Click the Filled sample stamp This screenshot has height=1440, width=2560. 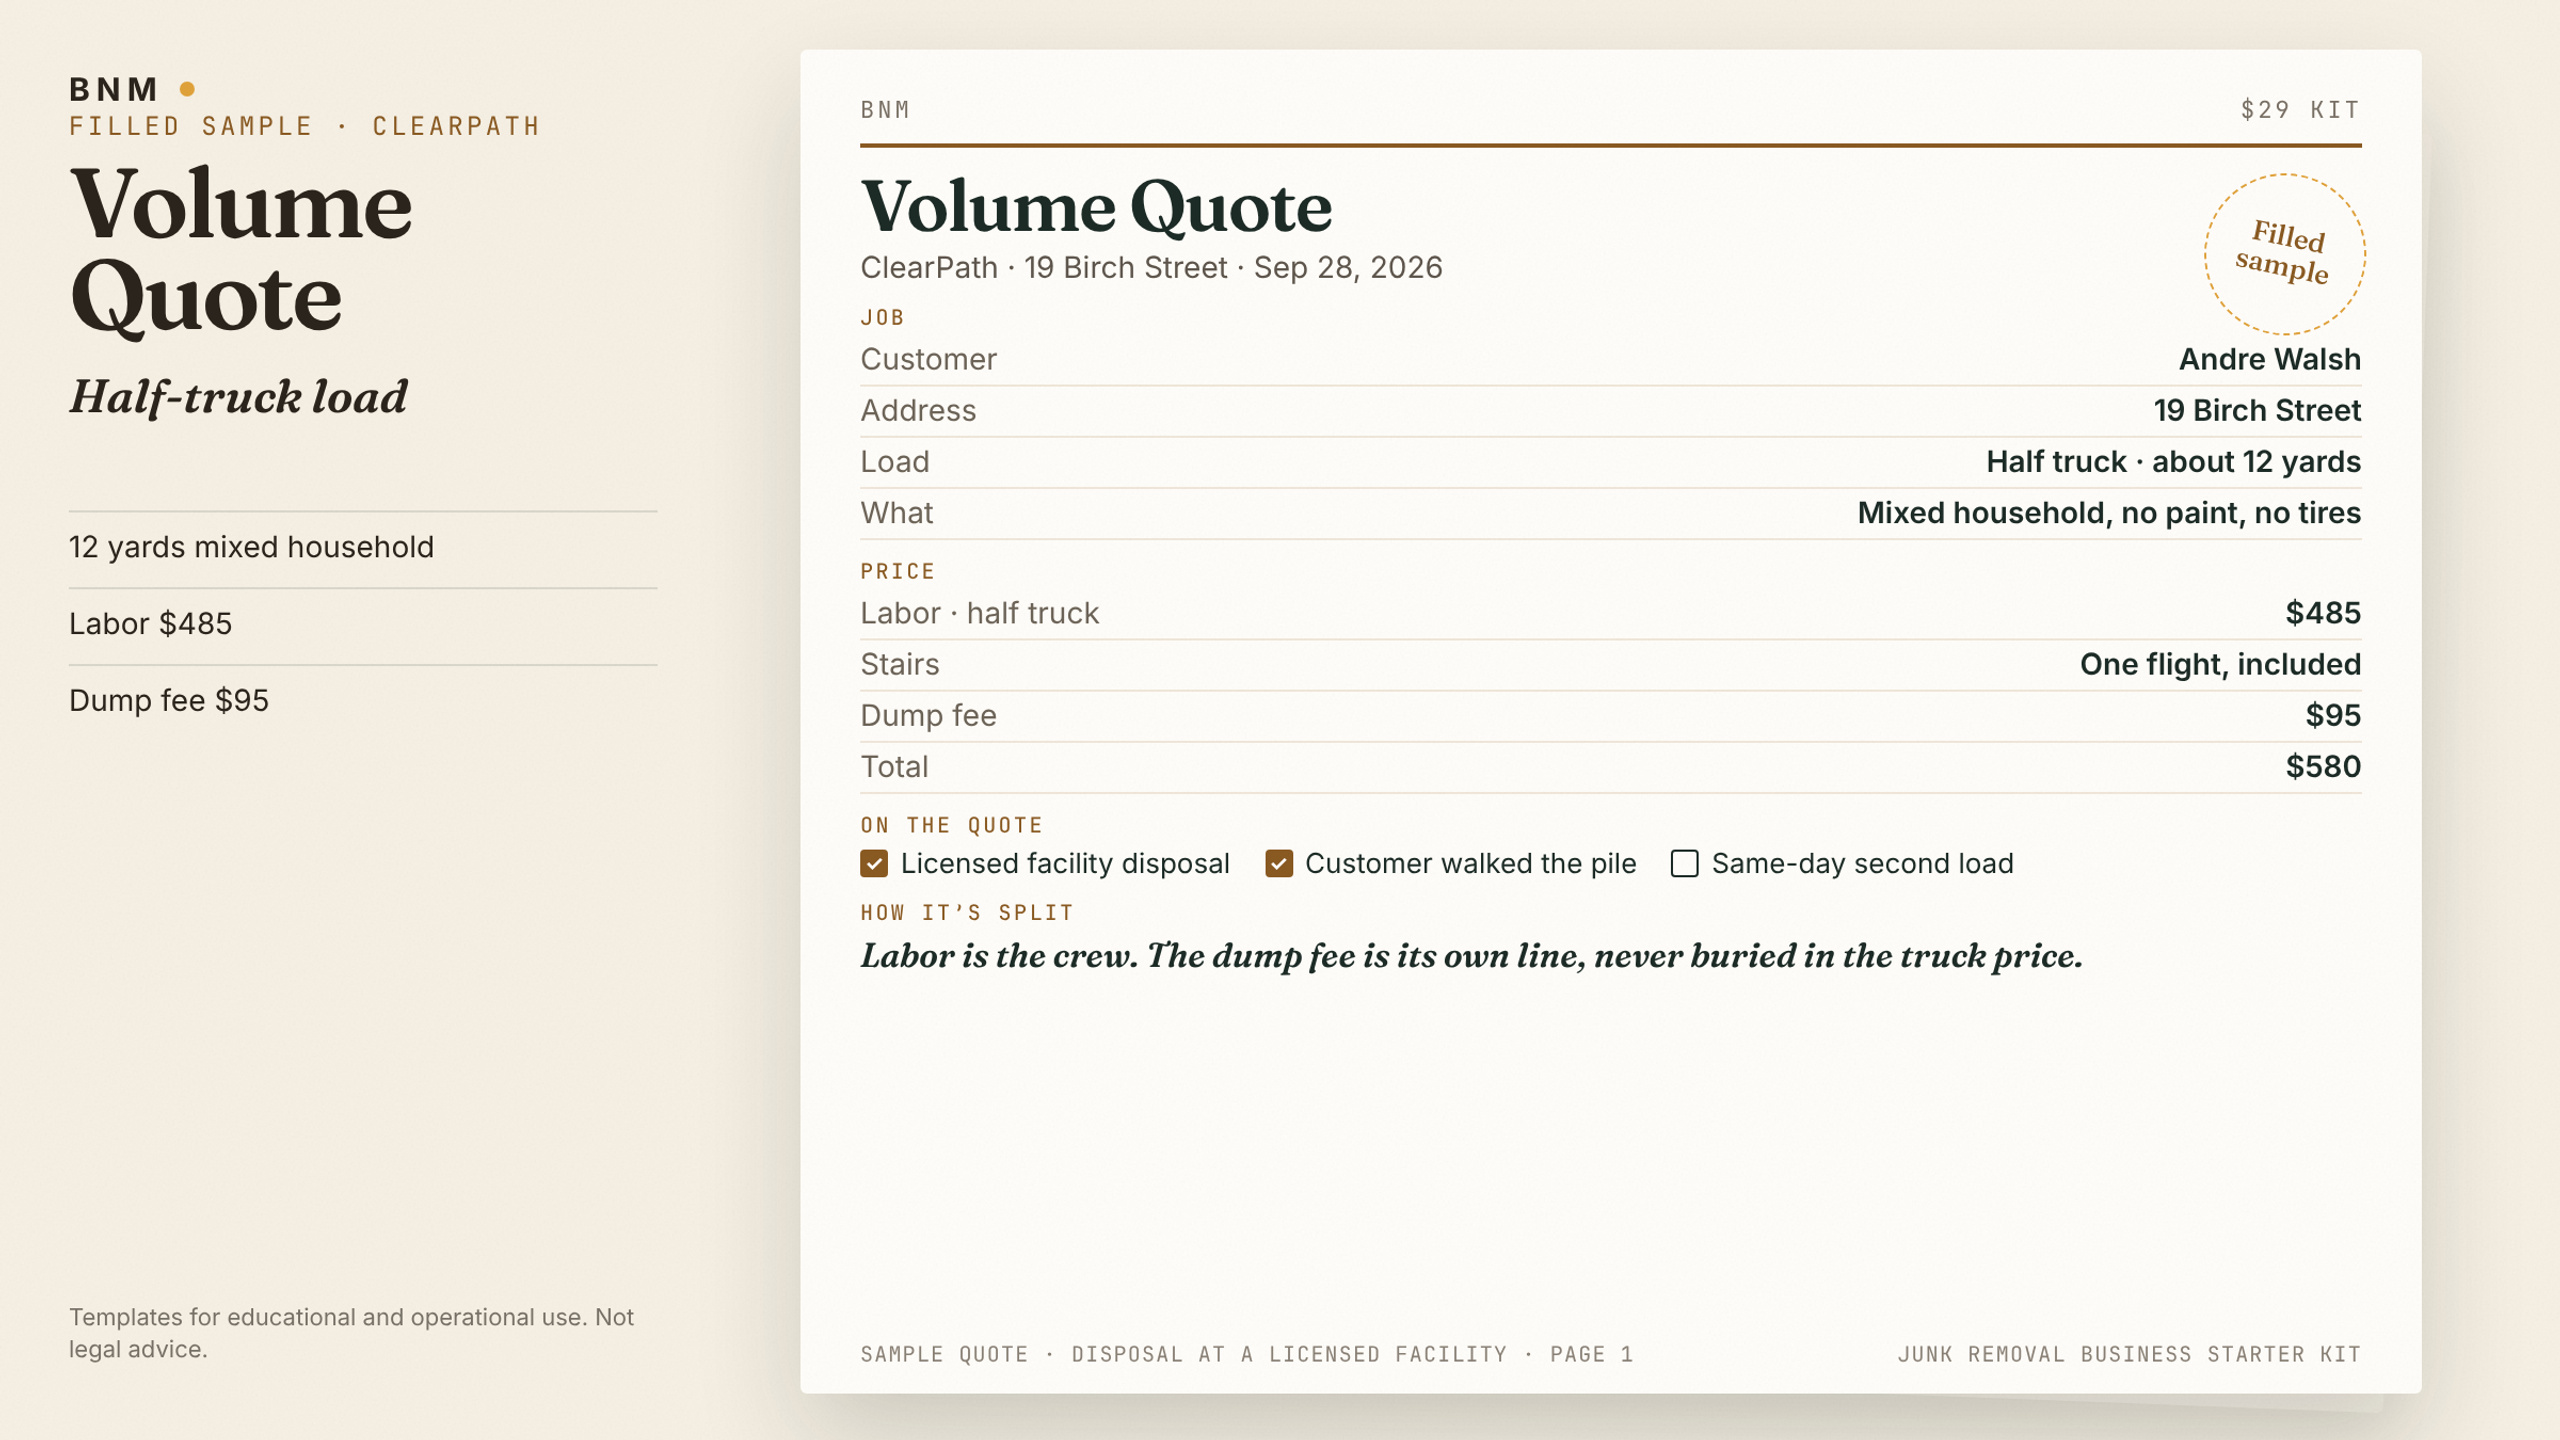click(x=2284, y=254)
